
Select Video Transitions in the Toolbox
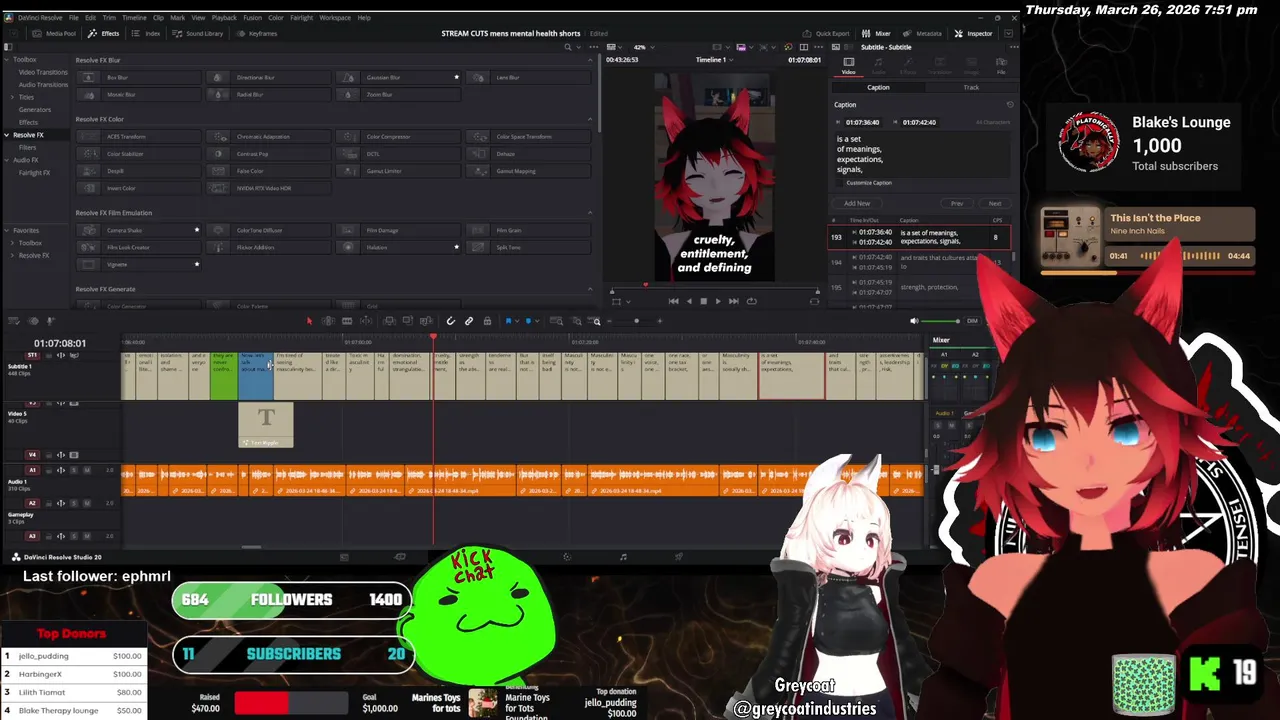pos(43,72)
